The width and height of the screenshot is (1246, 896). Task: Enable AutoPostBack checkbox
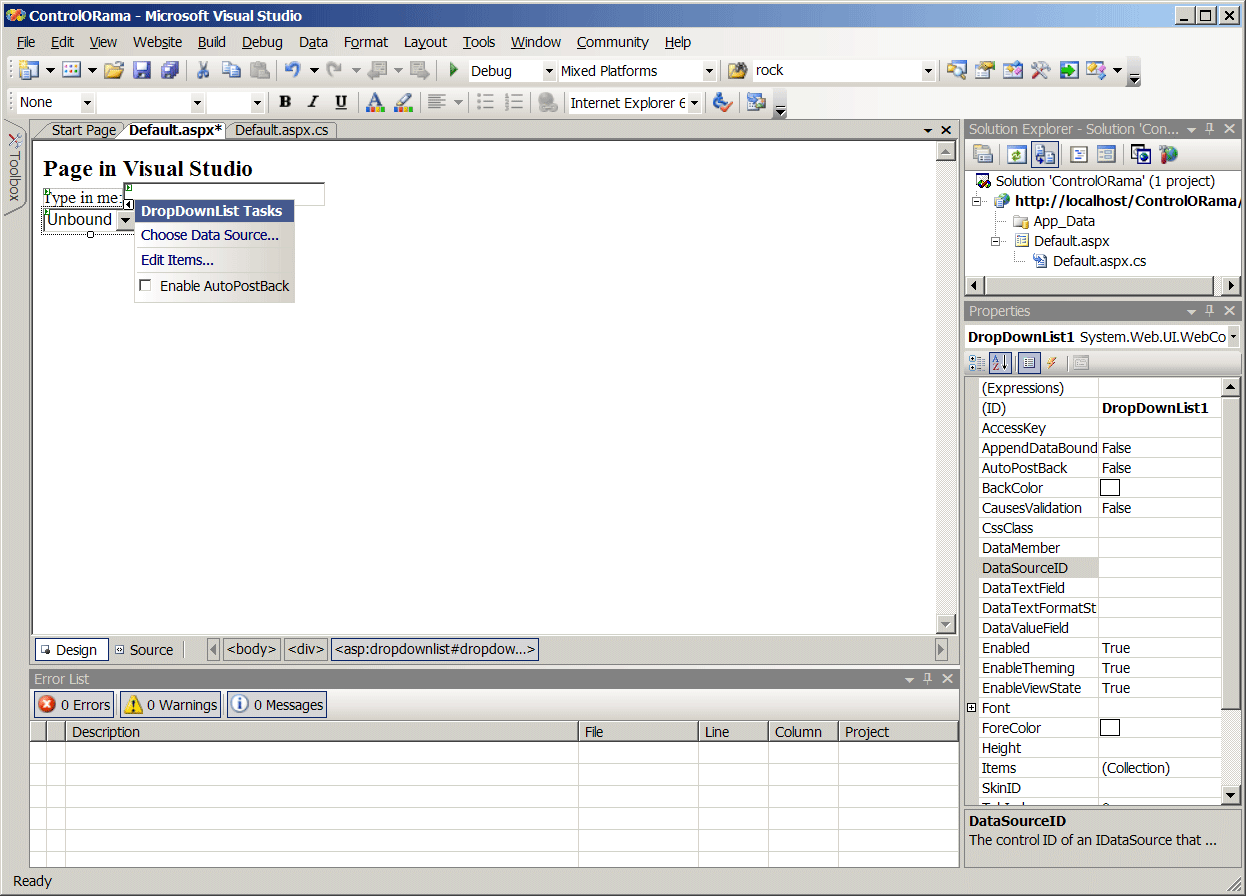click(146, 286)
